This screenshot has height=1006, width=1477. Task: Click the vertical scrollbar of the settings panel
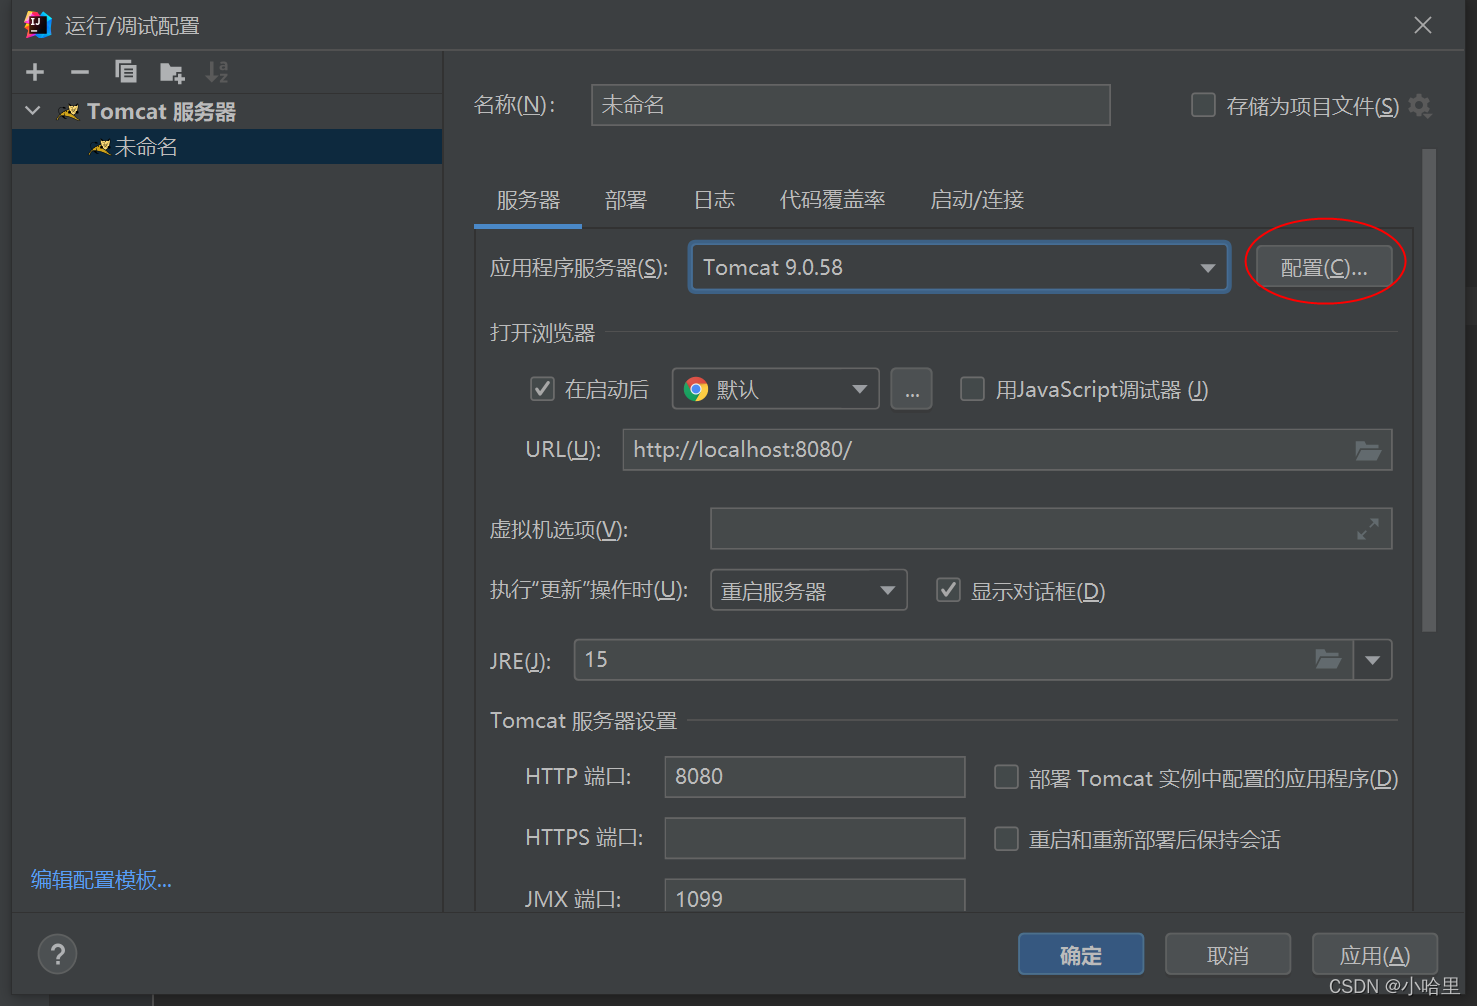coord(1429,390)
